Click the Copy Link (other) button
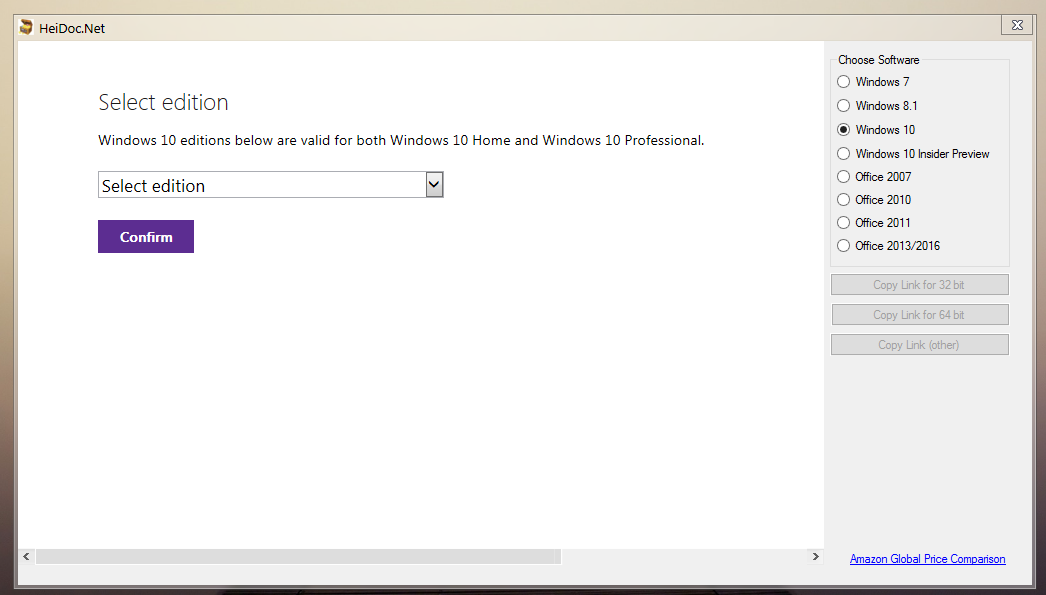Image resolution: width=1046 pixels, height=595 pixels. click(x=919, y=345)
